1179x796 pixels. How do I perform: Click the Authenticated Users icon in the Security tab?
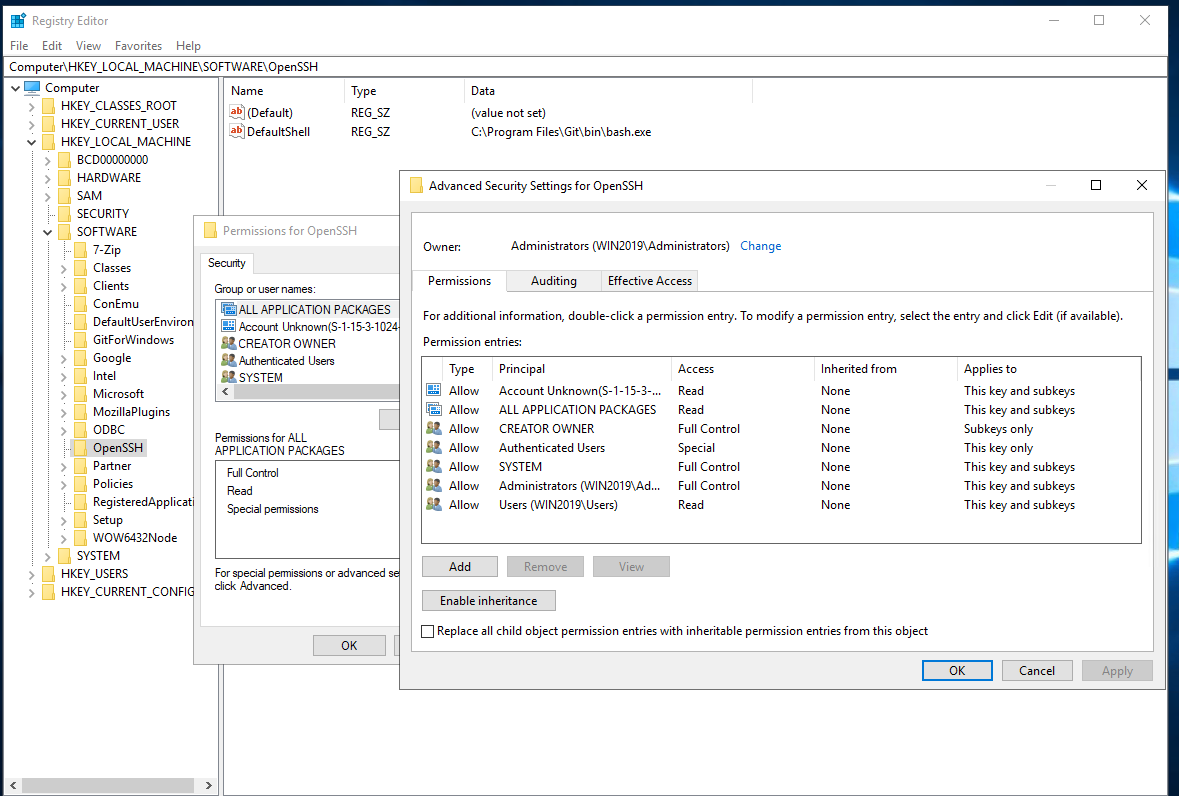click(229, 360)
